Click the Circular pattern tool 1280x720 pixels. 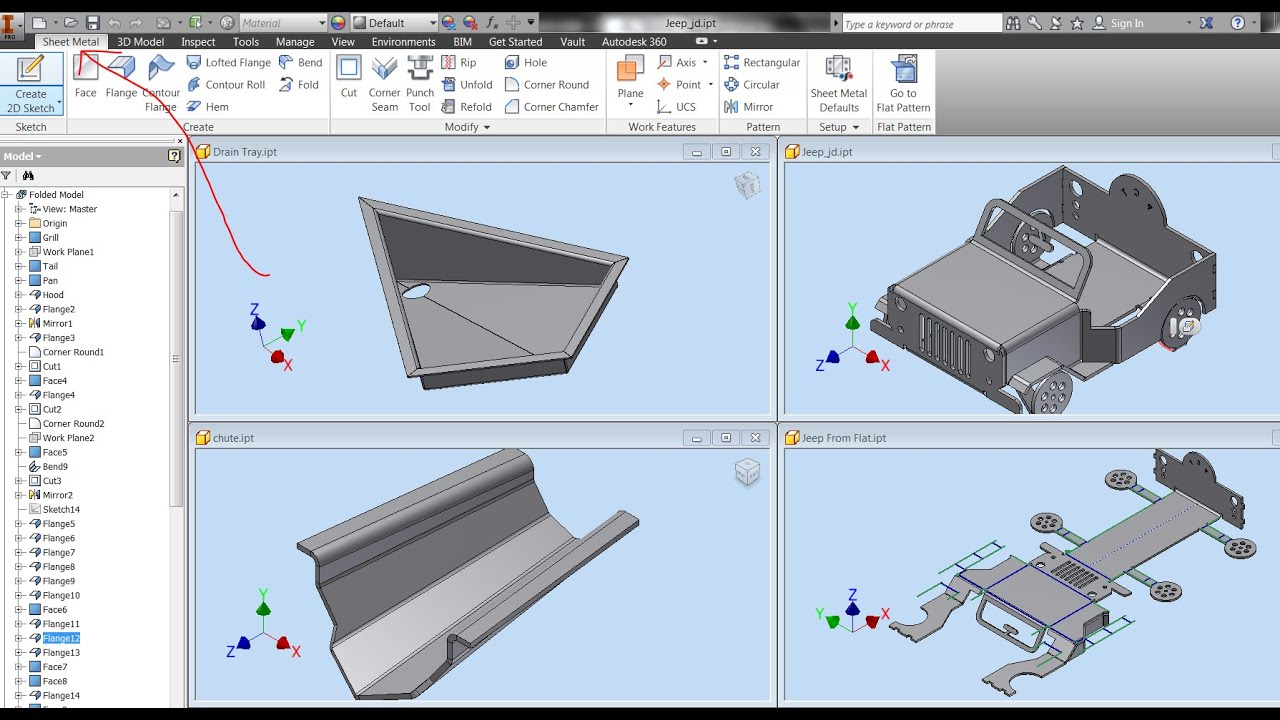pyautogui.click(x=752, y=84)
